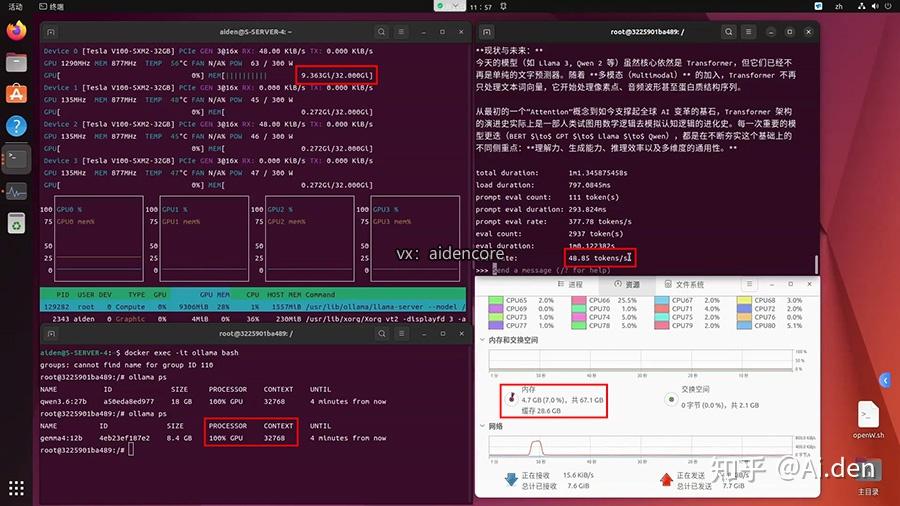
Task: Switch to the 进程 tab
Action: (571, 285)
